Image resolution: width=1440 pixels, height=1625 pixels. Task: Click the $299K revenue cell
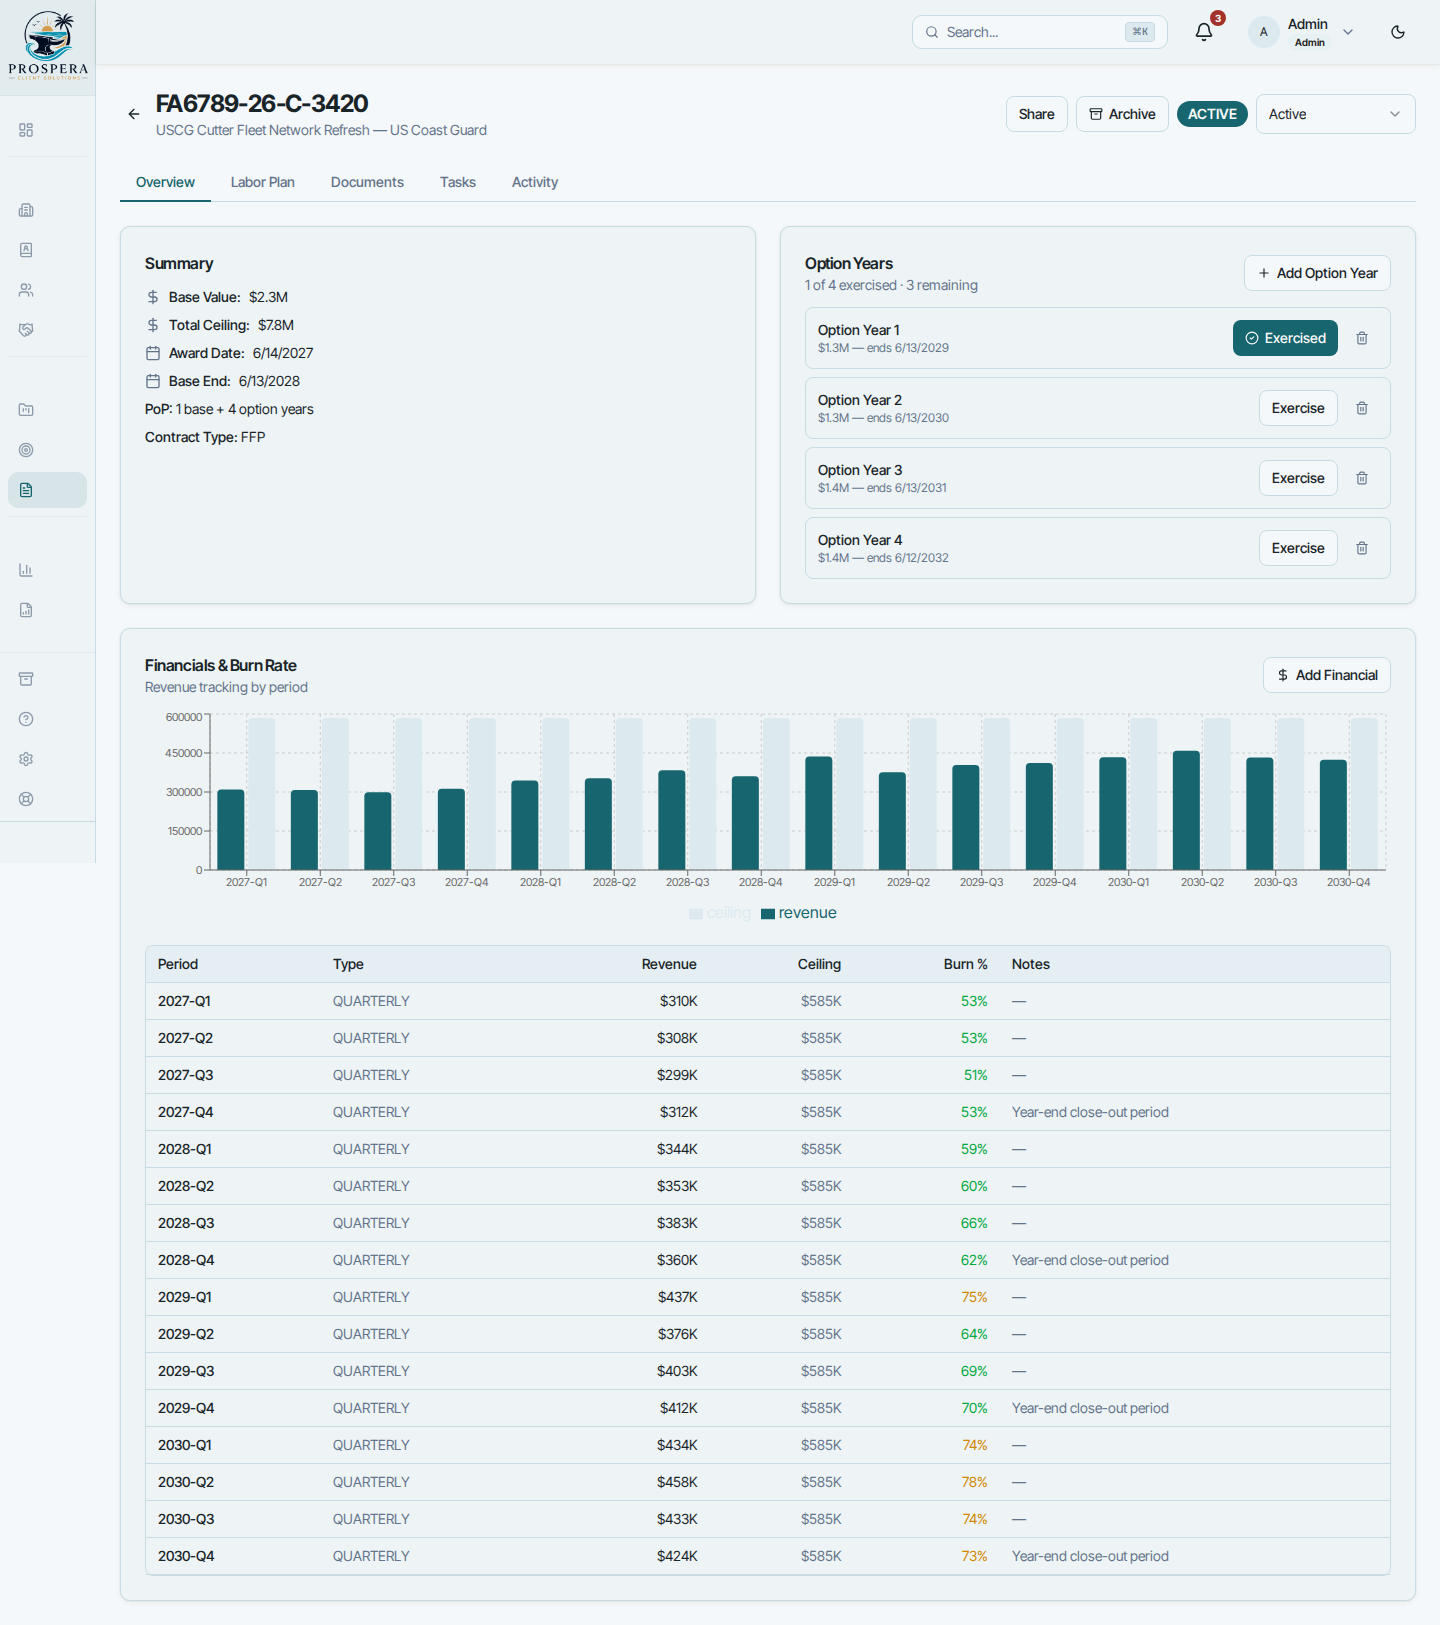[x=678, y=1075]
